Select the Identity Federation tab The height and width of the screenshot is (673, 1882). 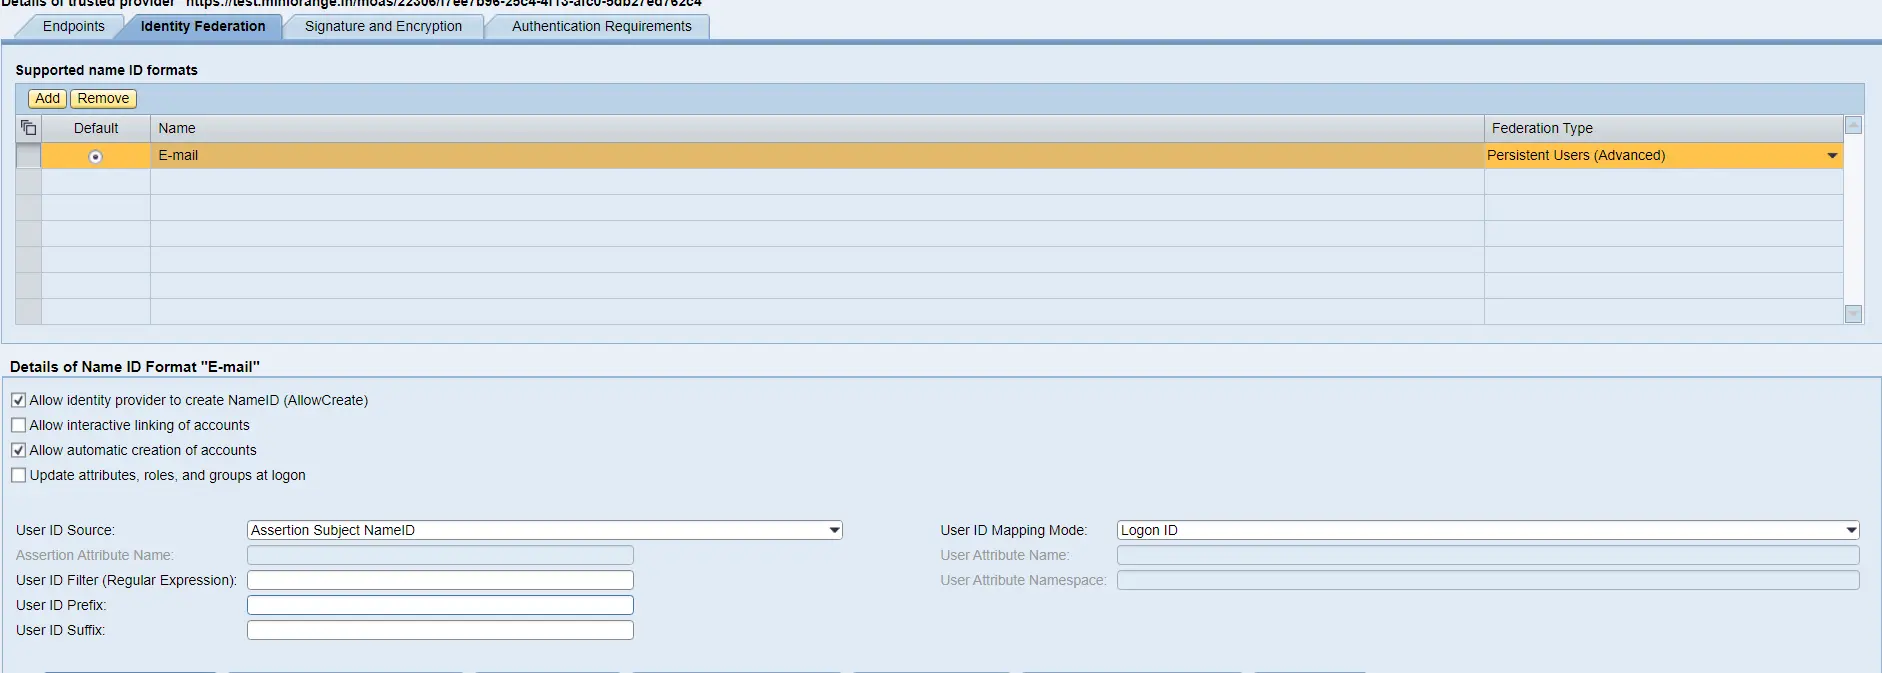click(203, 26)
